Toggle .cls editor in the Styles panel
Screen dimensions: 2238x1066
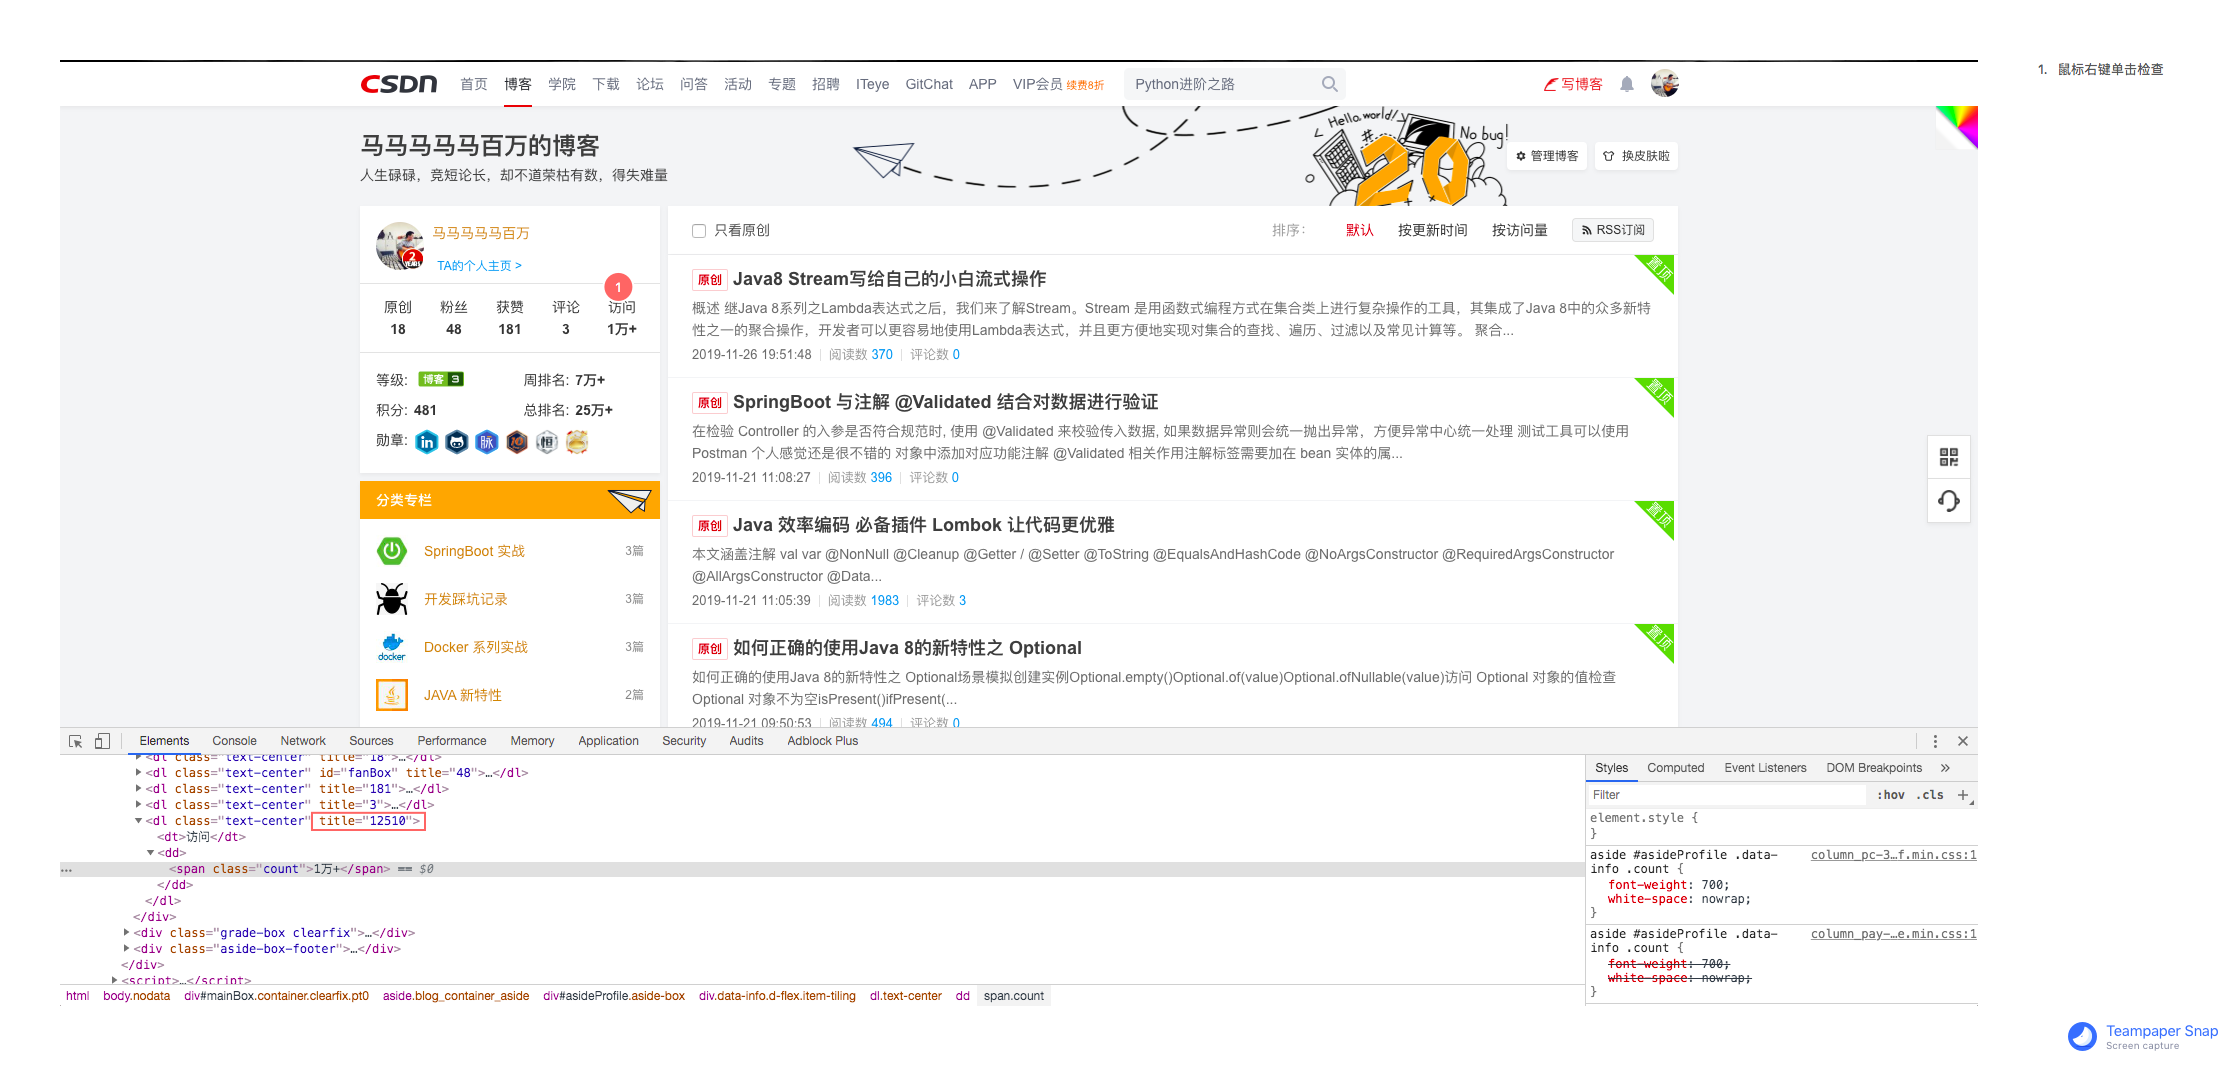[1932, 795]
